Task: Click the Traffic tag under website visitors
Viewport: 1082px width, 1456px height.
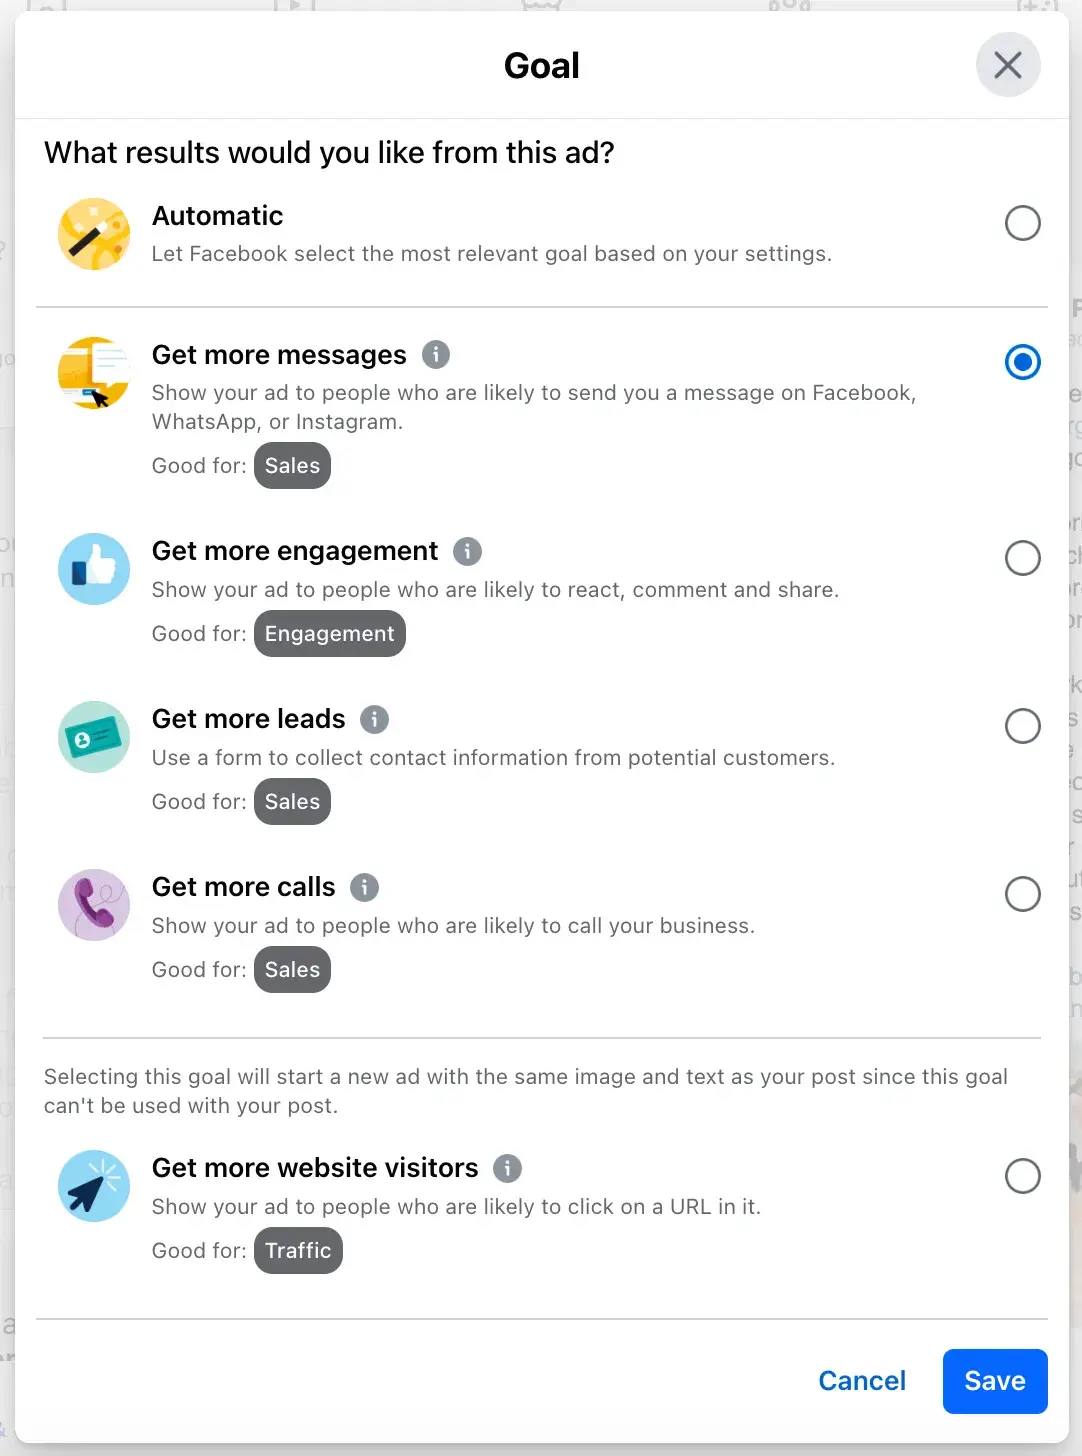Action: [298, 1251]
